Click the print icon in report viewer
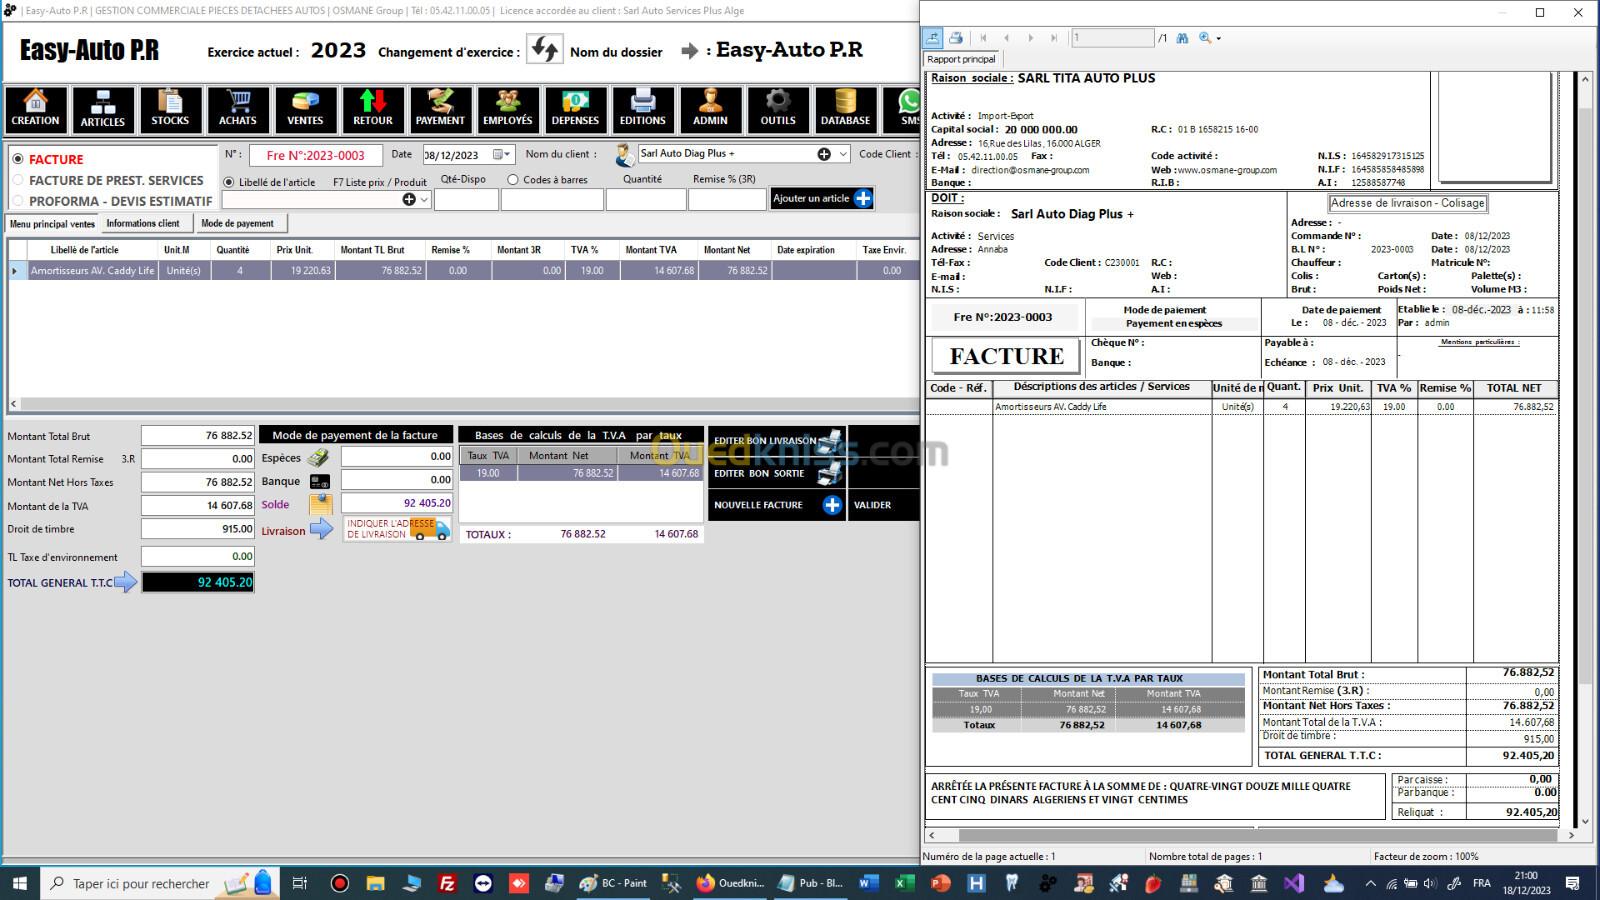Screen dimensions: 1600x900 click(x=956, y=38)
